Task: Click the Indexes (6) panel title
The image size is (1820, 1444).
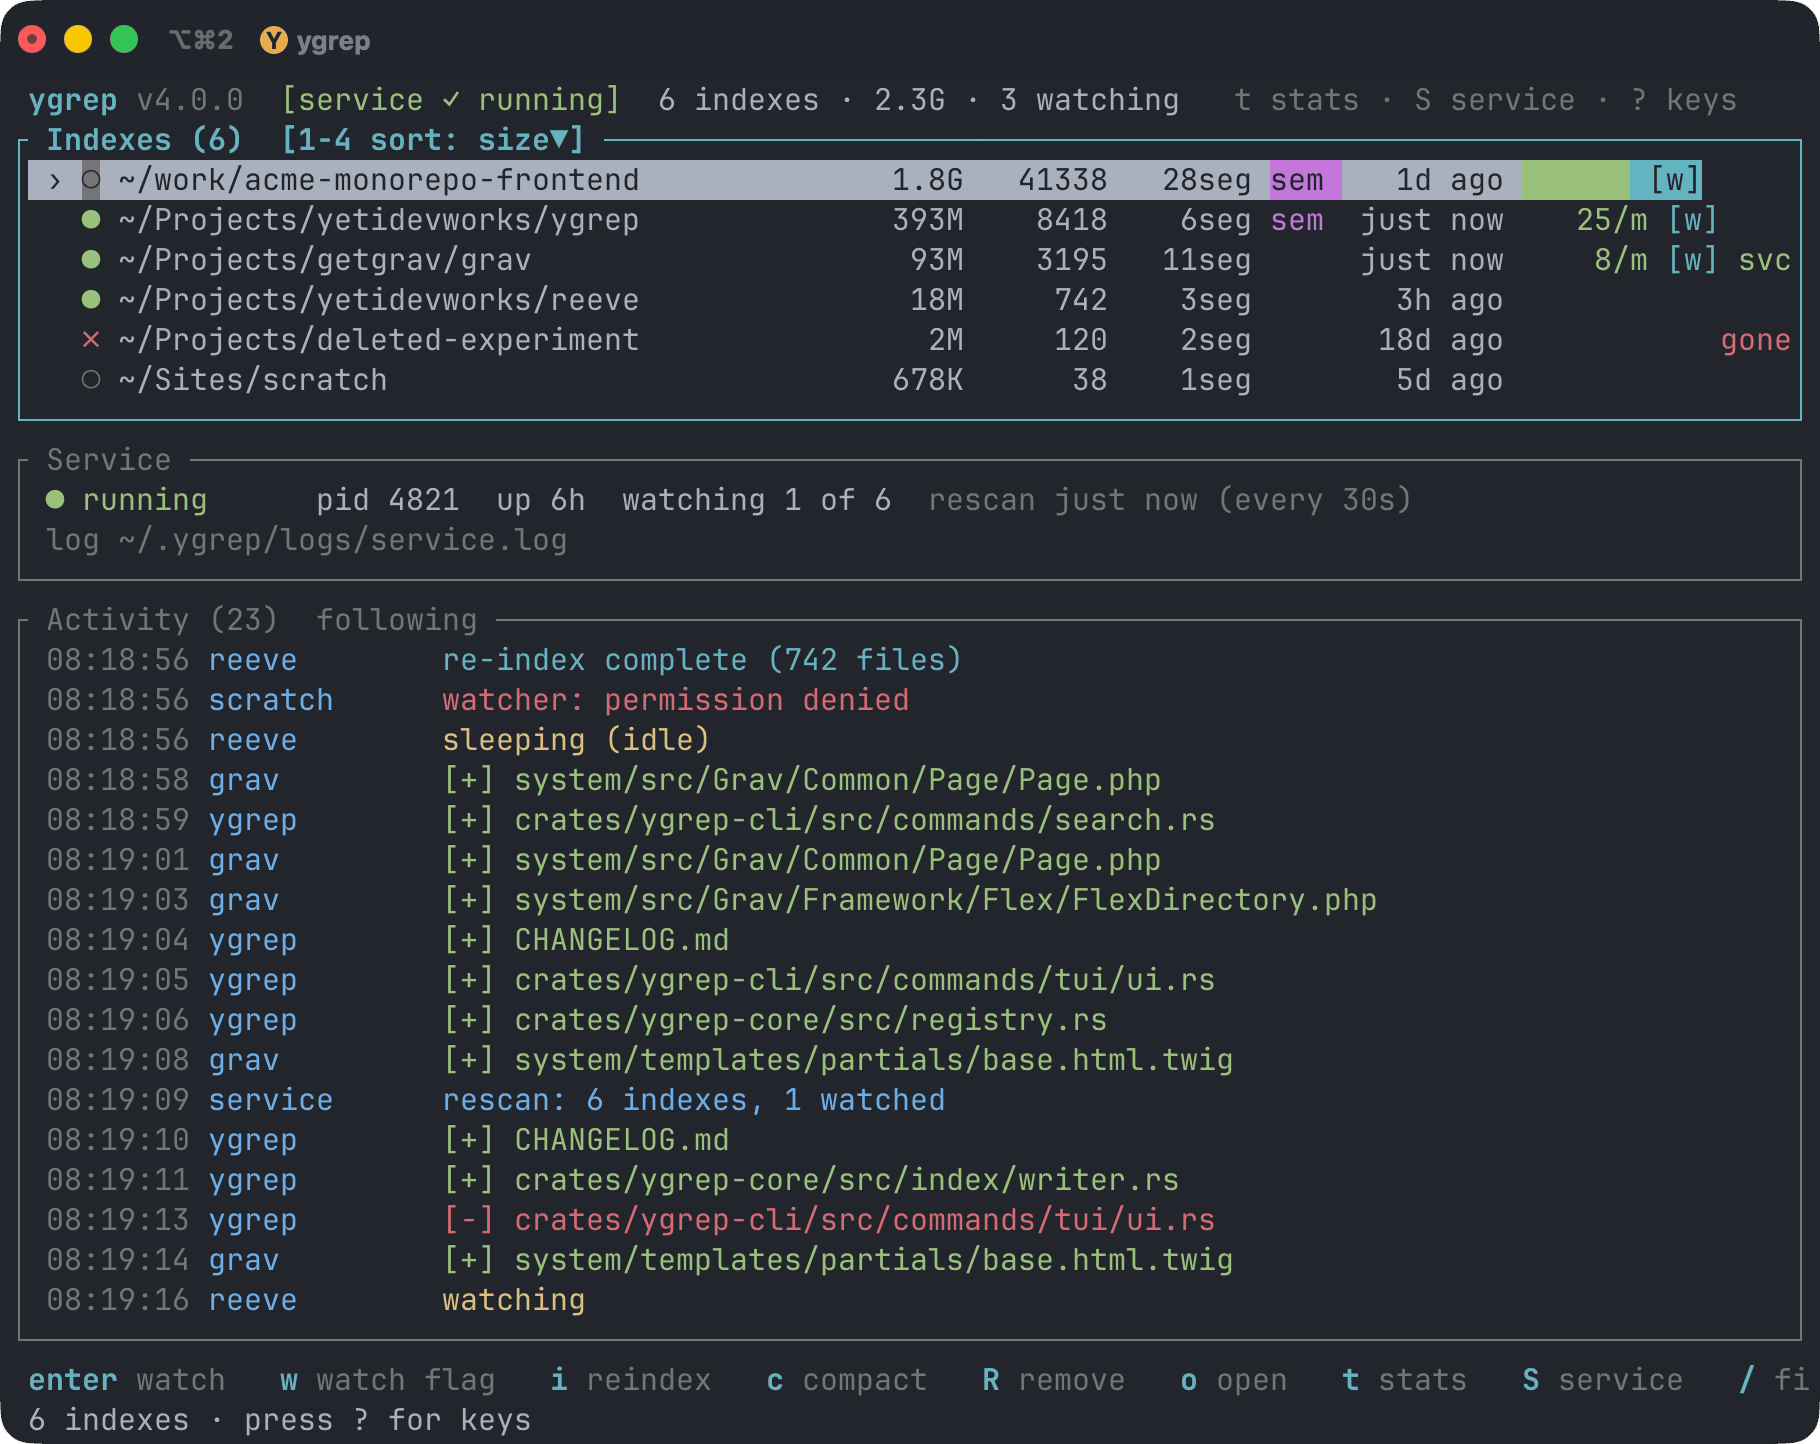Action: (144, 140)
